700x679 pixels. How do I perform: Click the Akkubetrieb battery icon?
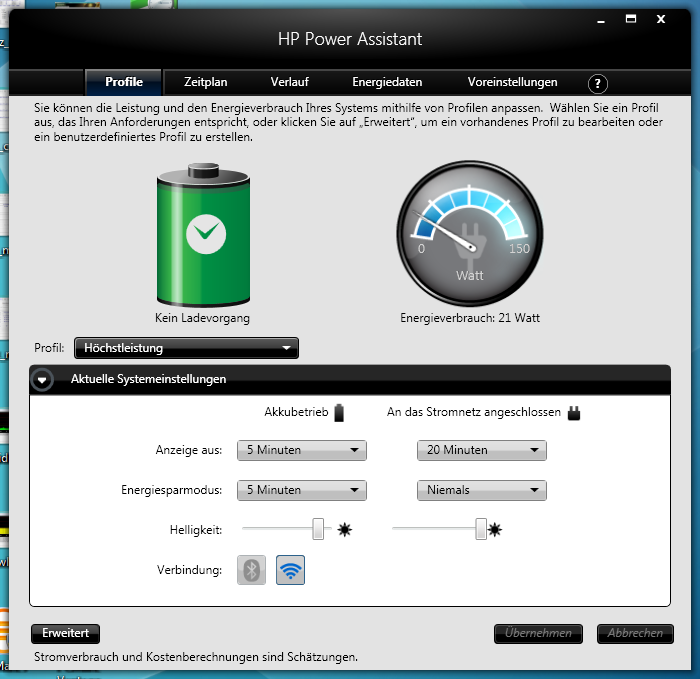339,412
